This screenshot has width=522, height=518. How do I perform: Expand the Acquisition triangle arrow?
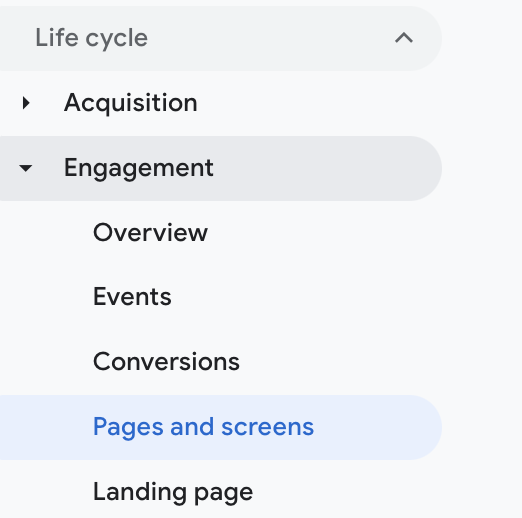tap(26, 103)
